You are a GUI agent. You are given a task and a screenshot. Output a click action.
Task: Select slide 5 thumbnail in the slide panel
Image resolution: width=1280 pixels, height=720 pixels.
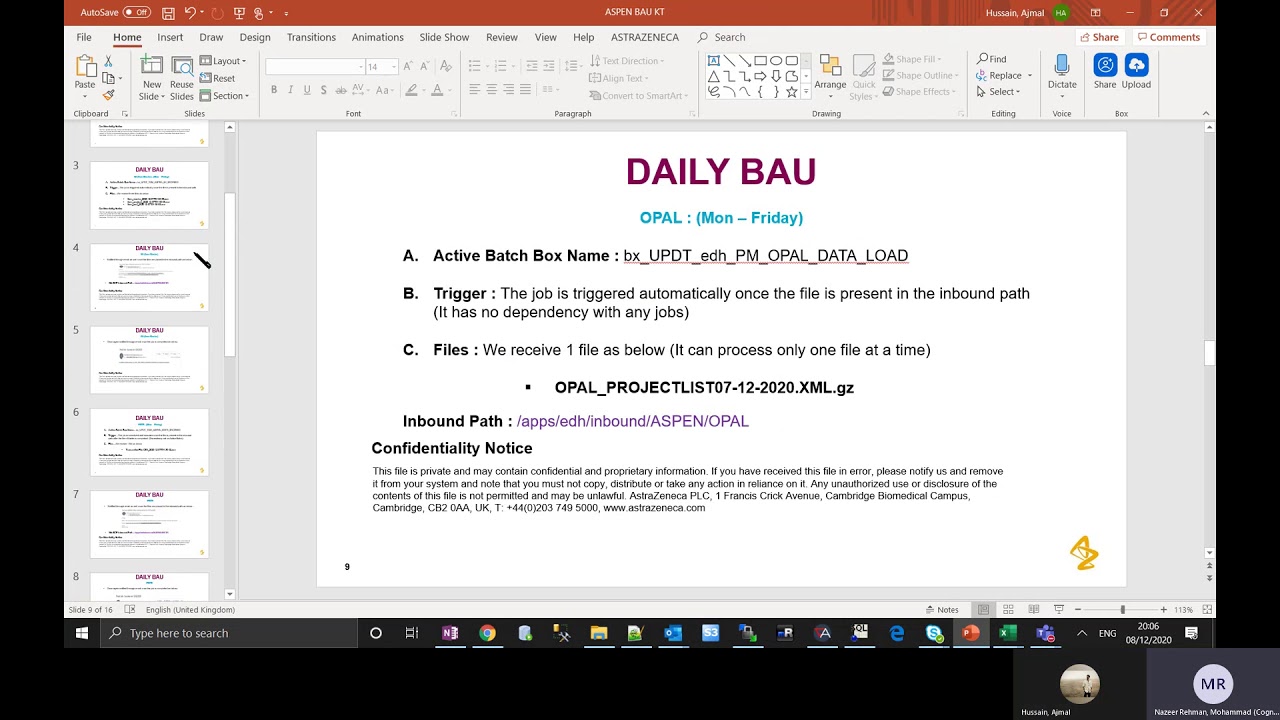click(149, 359)
